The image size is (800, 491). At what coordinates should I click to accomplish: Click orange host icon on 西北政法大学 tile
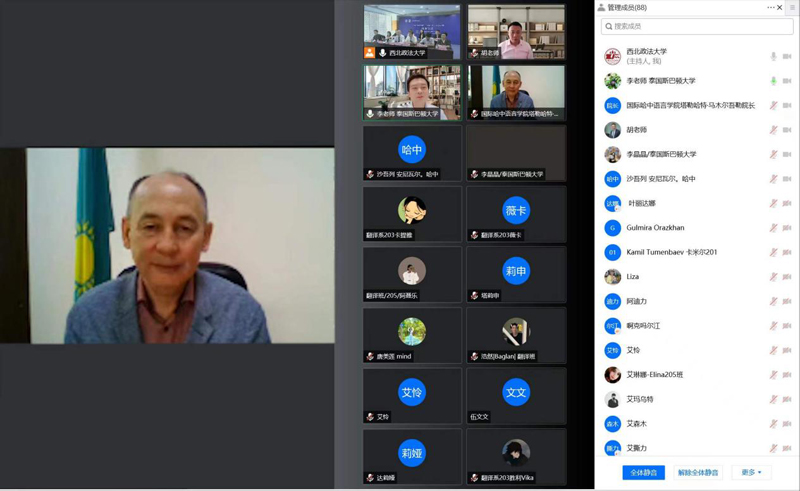370,53
